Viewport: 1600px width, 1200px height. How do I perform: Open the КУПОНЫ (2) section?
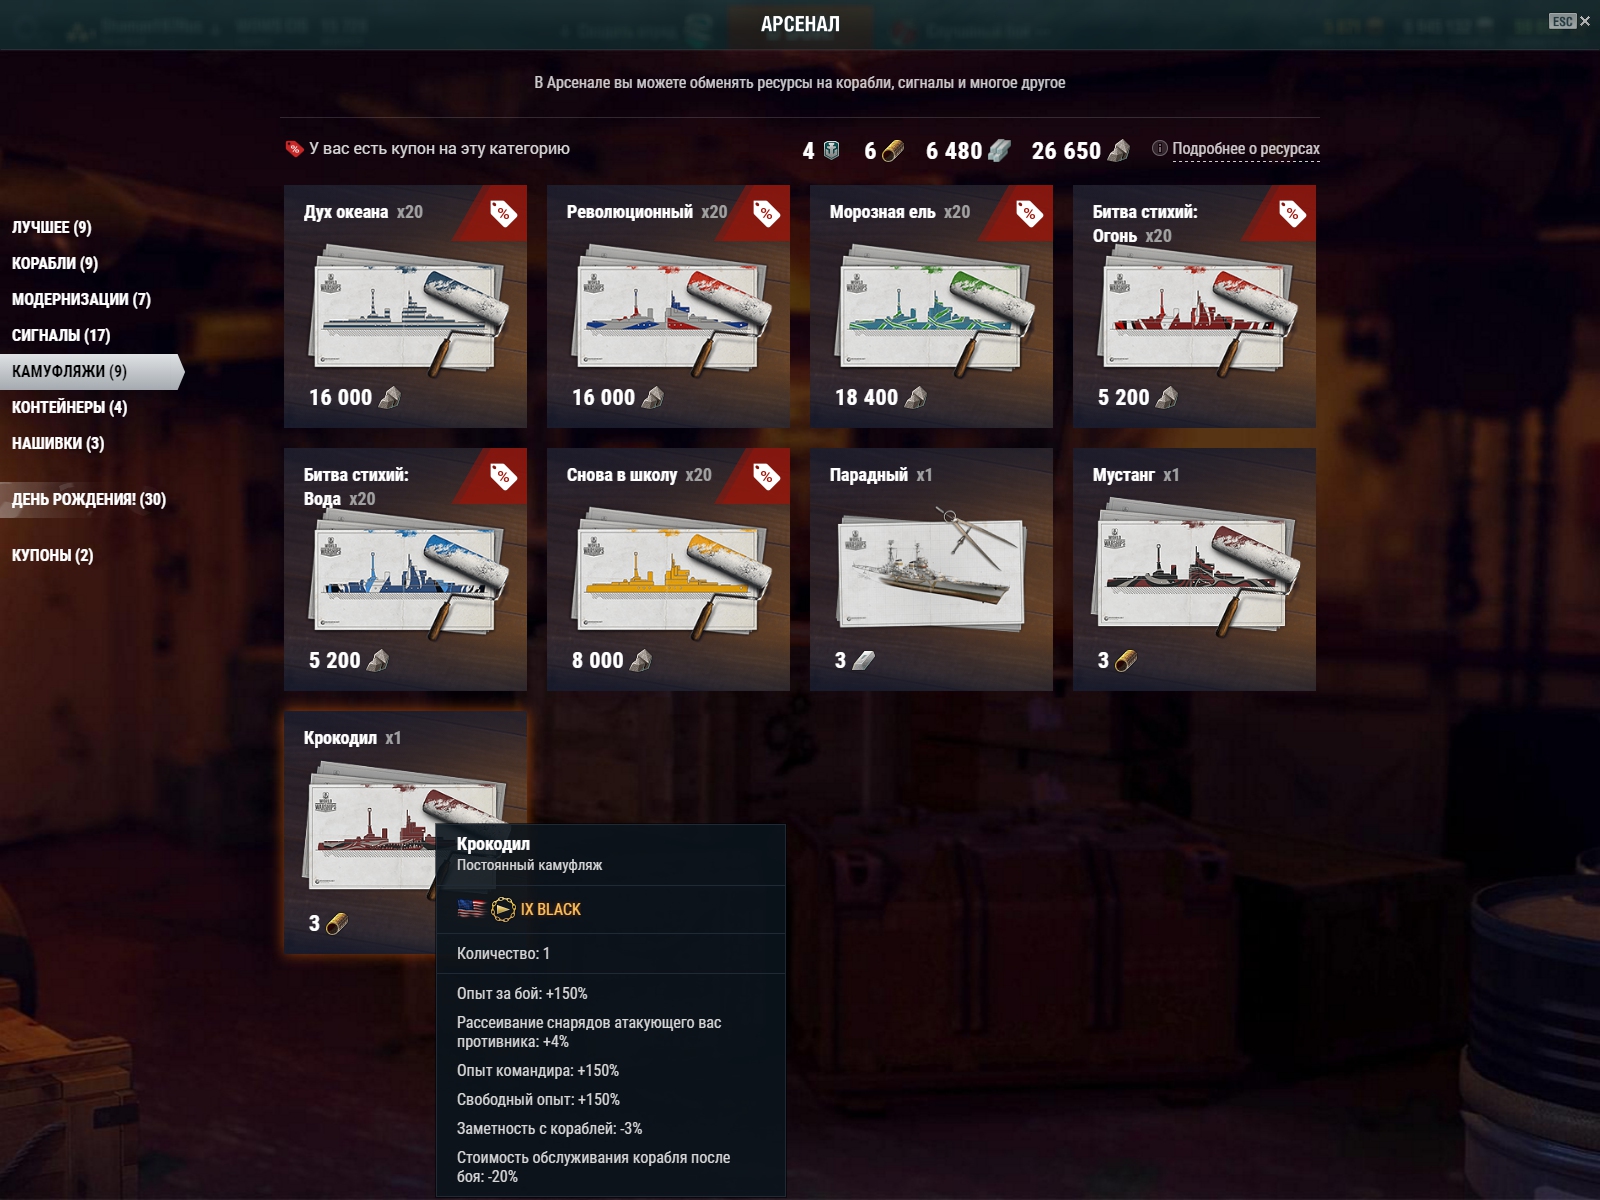(x=52, y=555)
